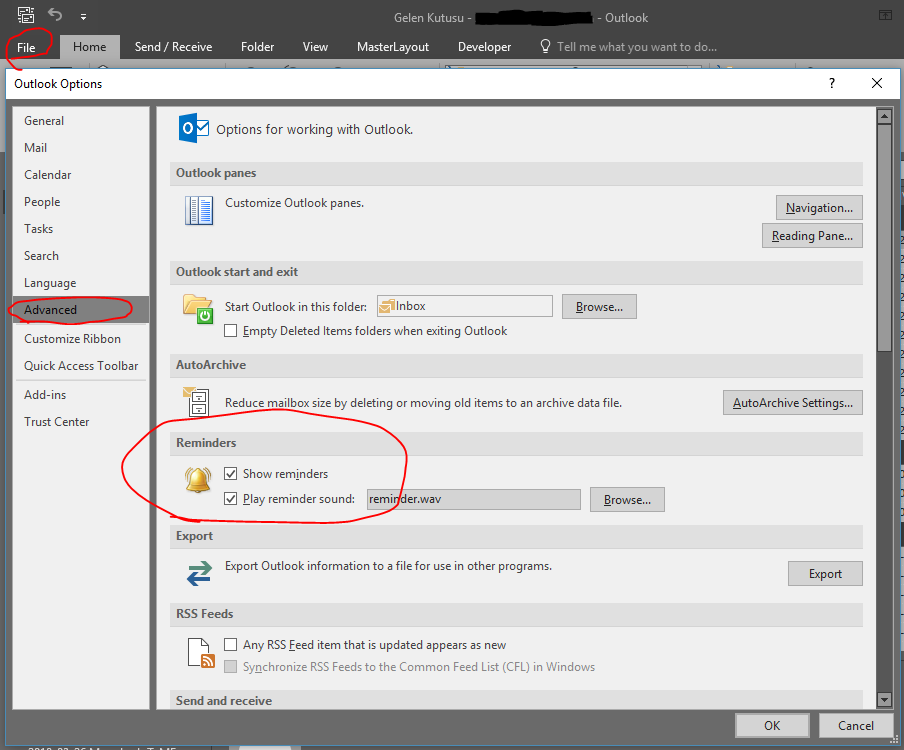Screen dimensions: 904x750
Task: Click the Reading Pane button
Action: pyautogui.click(x=812, y=236)
